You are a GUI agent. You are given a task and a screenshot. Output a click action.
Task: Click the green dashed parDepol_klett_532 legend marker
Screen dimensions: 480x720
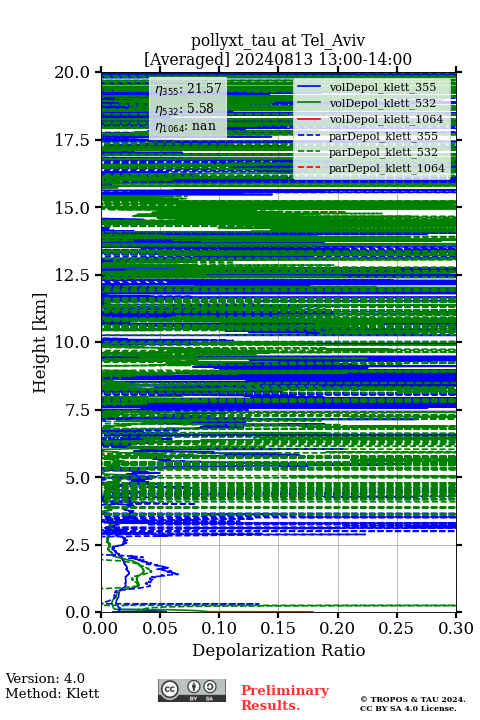point(309,152)
